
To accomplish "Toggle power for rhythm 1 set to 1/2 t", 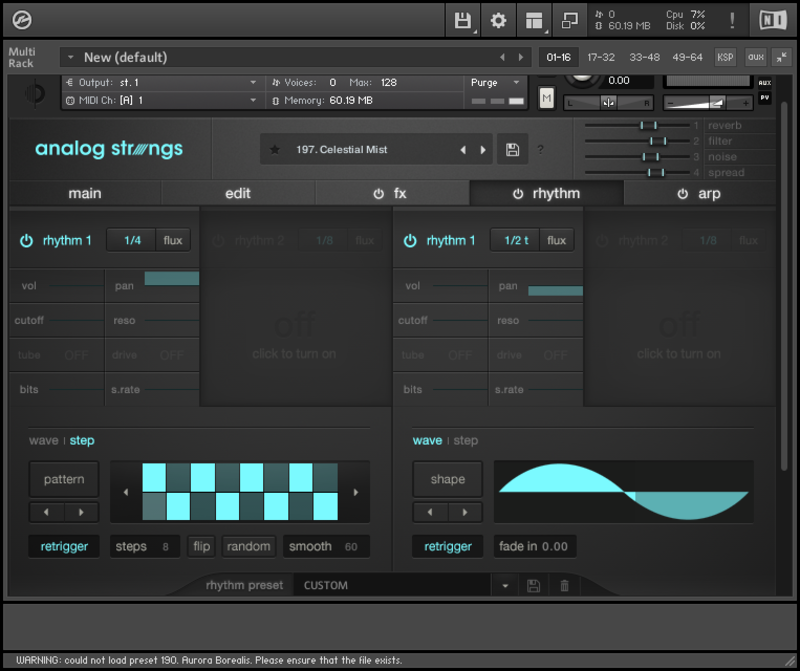I will click(x=410, y=240).
